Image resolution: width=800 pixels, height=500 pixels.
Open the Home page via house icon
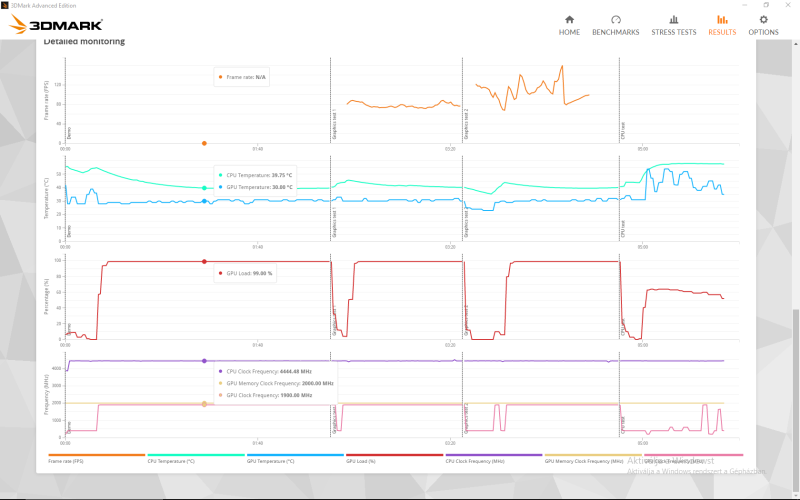[x=569, y=20]
